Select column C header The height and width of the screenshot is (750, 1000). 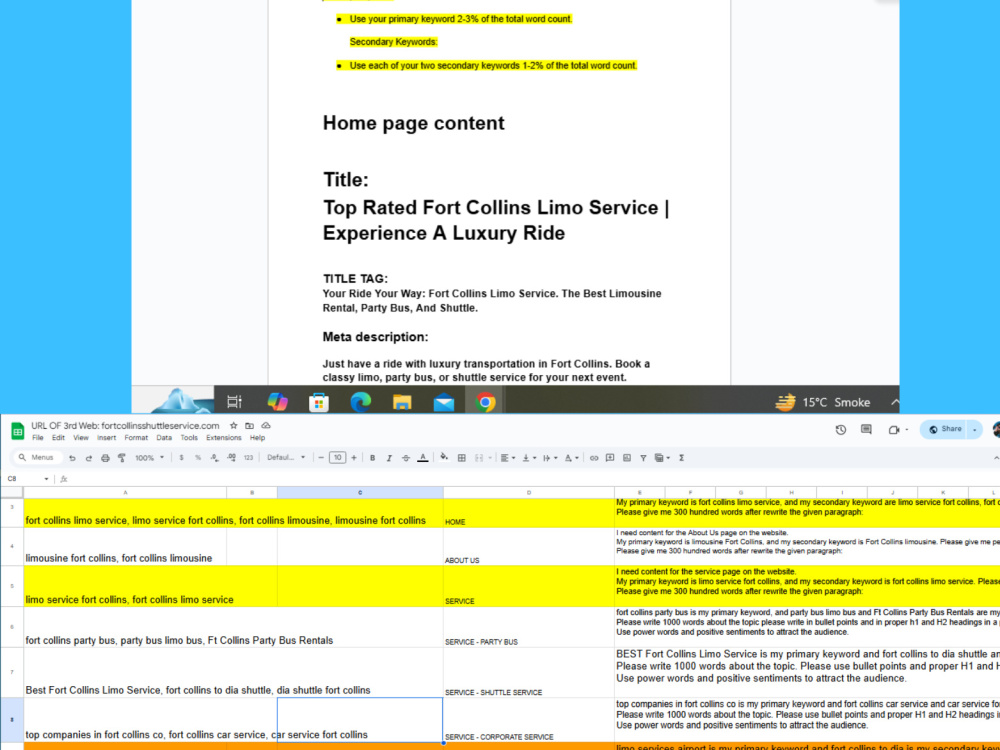tap(360, 492)
